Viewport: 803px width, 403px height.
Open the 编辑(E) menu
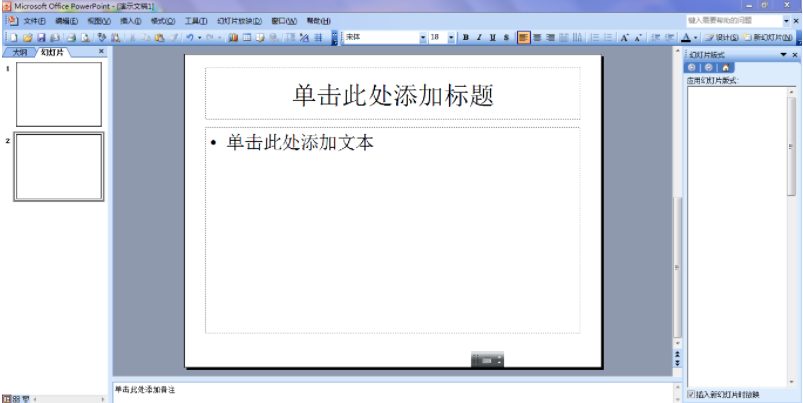coord(67,21)
